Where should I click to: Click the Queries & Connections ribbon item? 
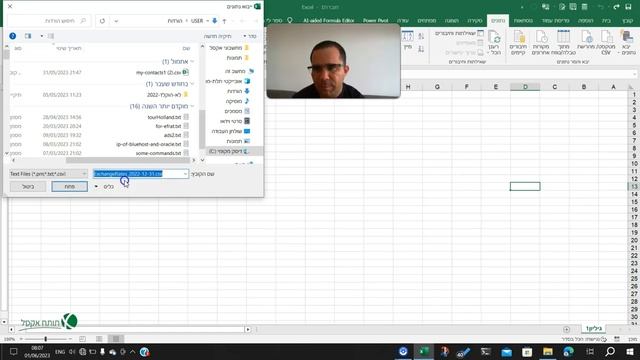(x=460, y=33)
